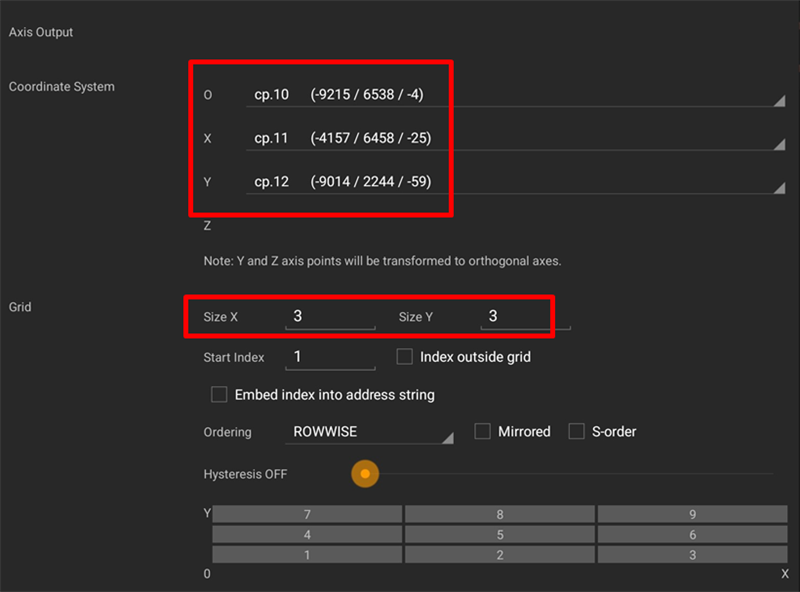This screenshot has width=800, height=592.
Task: Select grid cell 4
Action: (x=307, y=535)
